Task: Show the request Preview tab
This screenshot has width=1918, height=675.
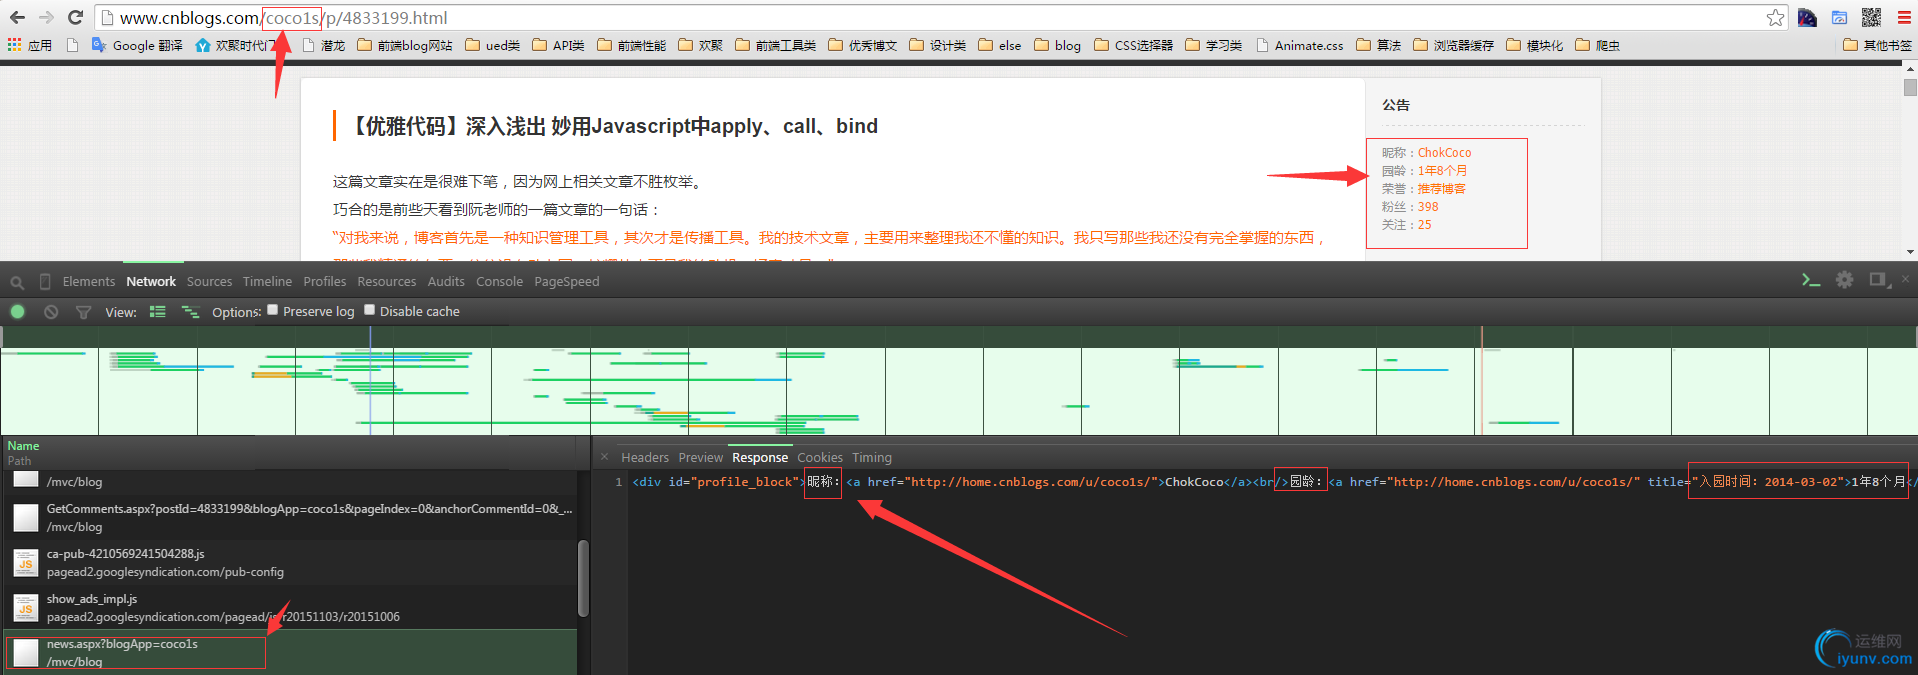Action: pos(701,458)
